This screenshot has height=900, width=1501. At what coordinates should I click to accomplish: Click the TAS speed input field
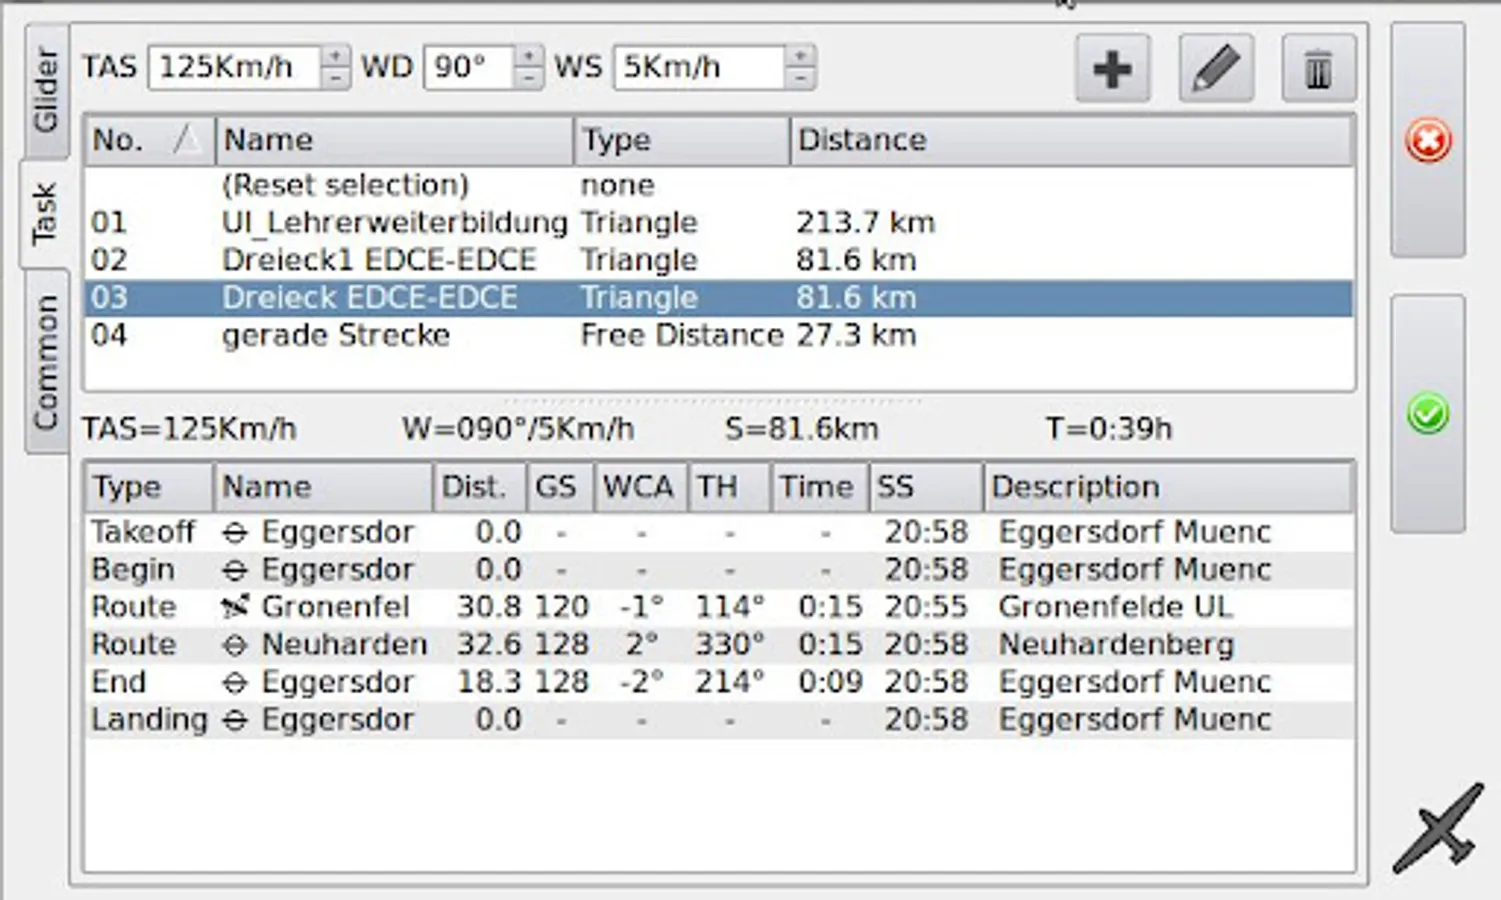[234, 67]
